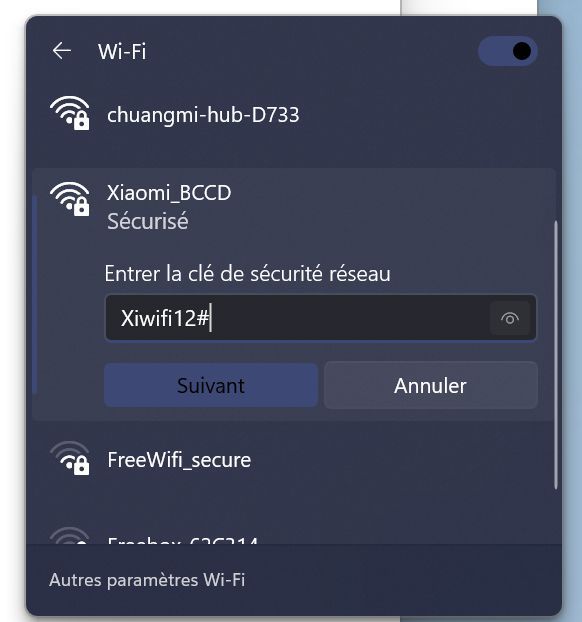This screenshot has height=622, width=582.
Task: Select the chuangmi-hub-D733 network
Action: tap(294, 115)
